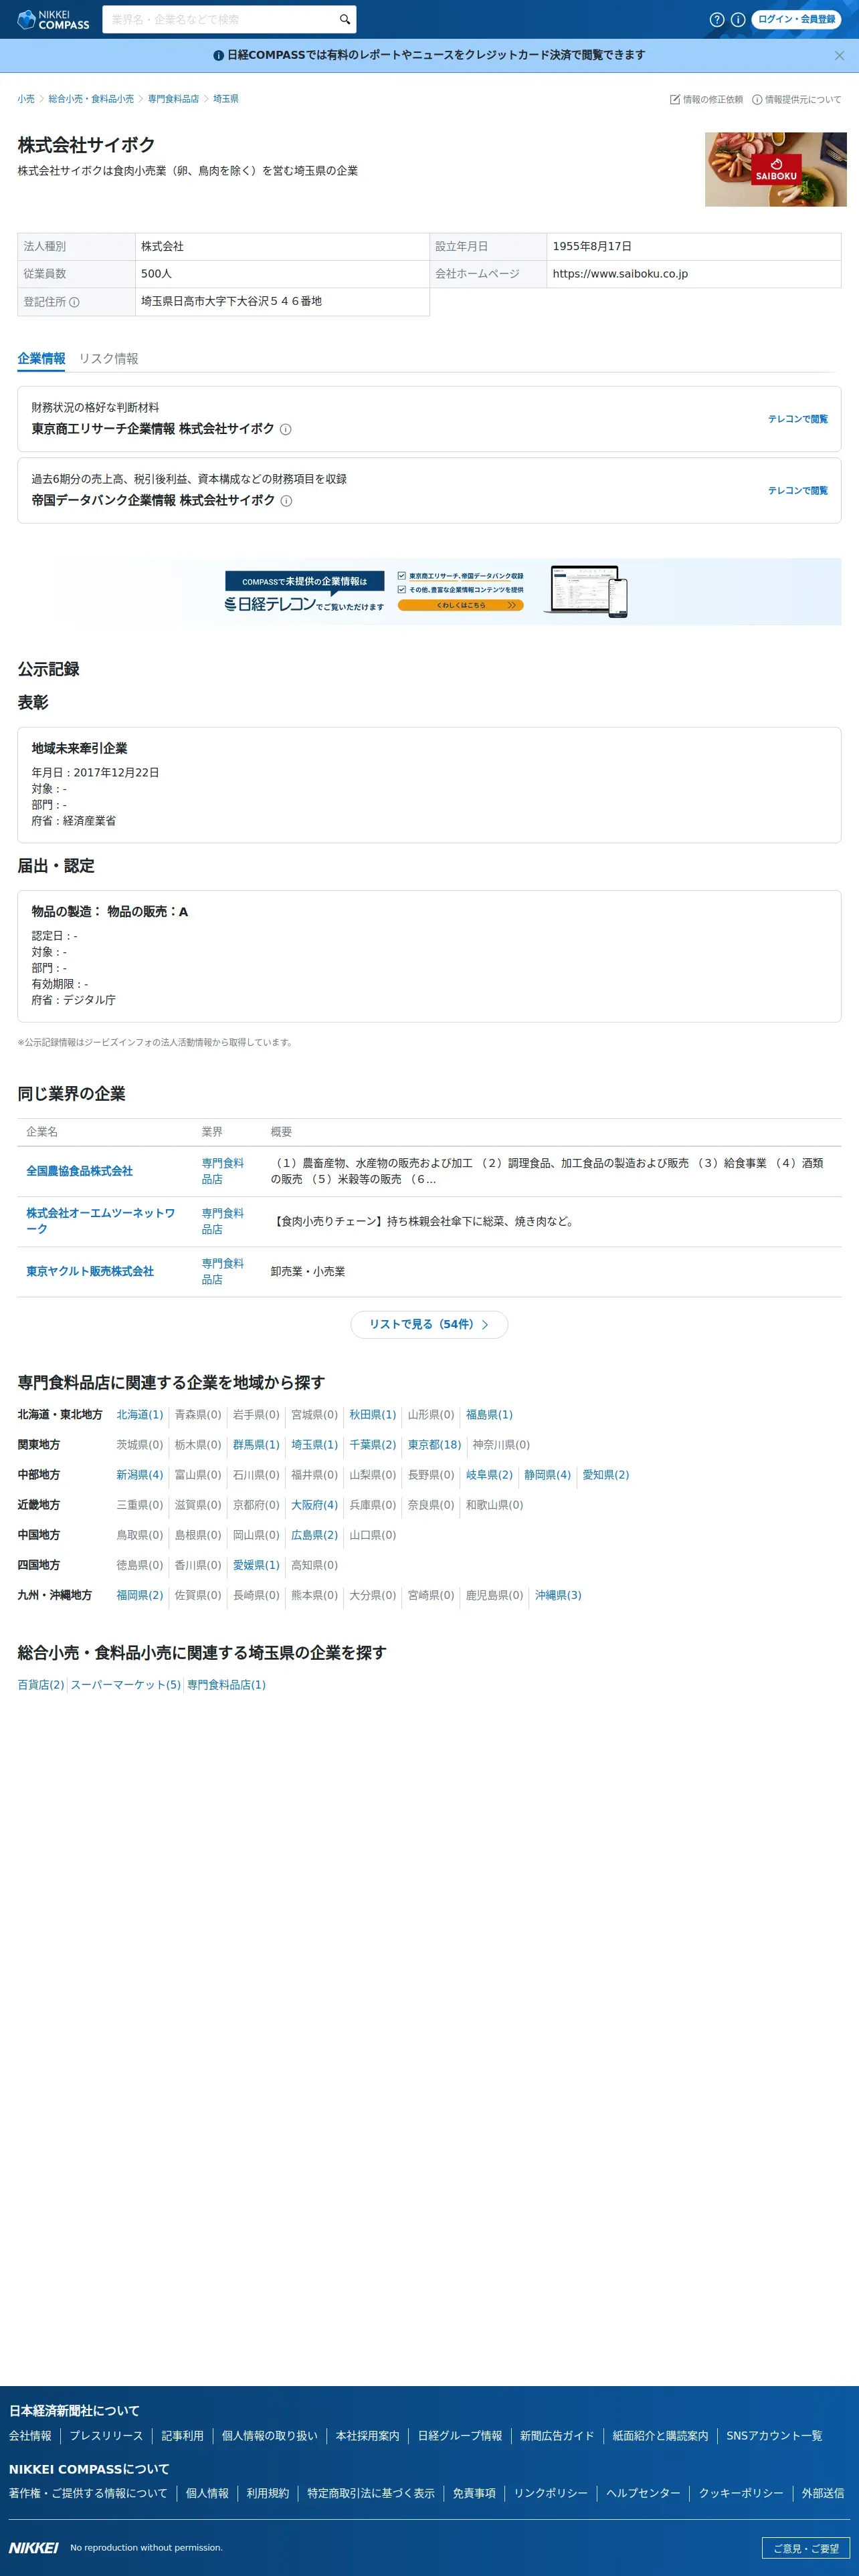The image size is (859, 2576).
Task: Select 新潟県(4) region link
Action: (139, 1475)
